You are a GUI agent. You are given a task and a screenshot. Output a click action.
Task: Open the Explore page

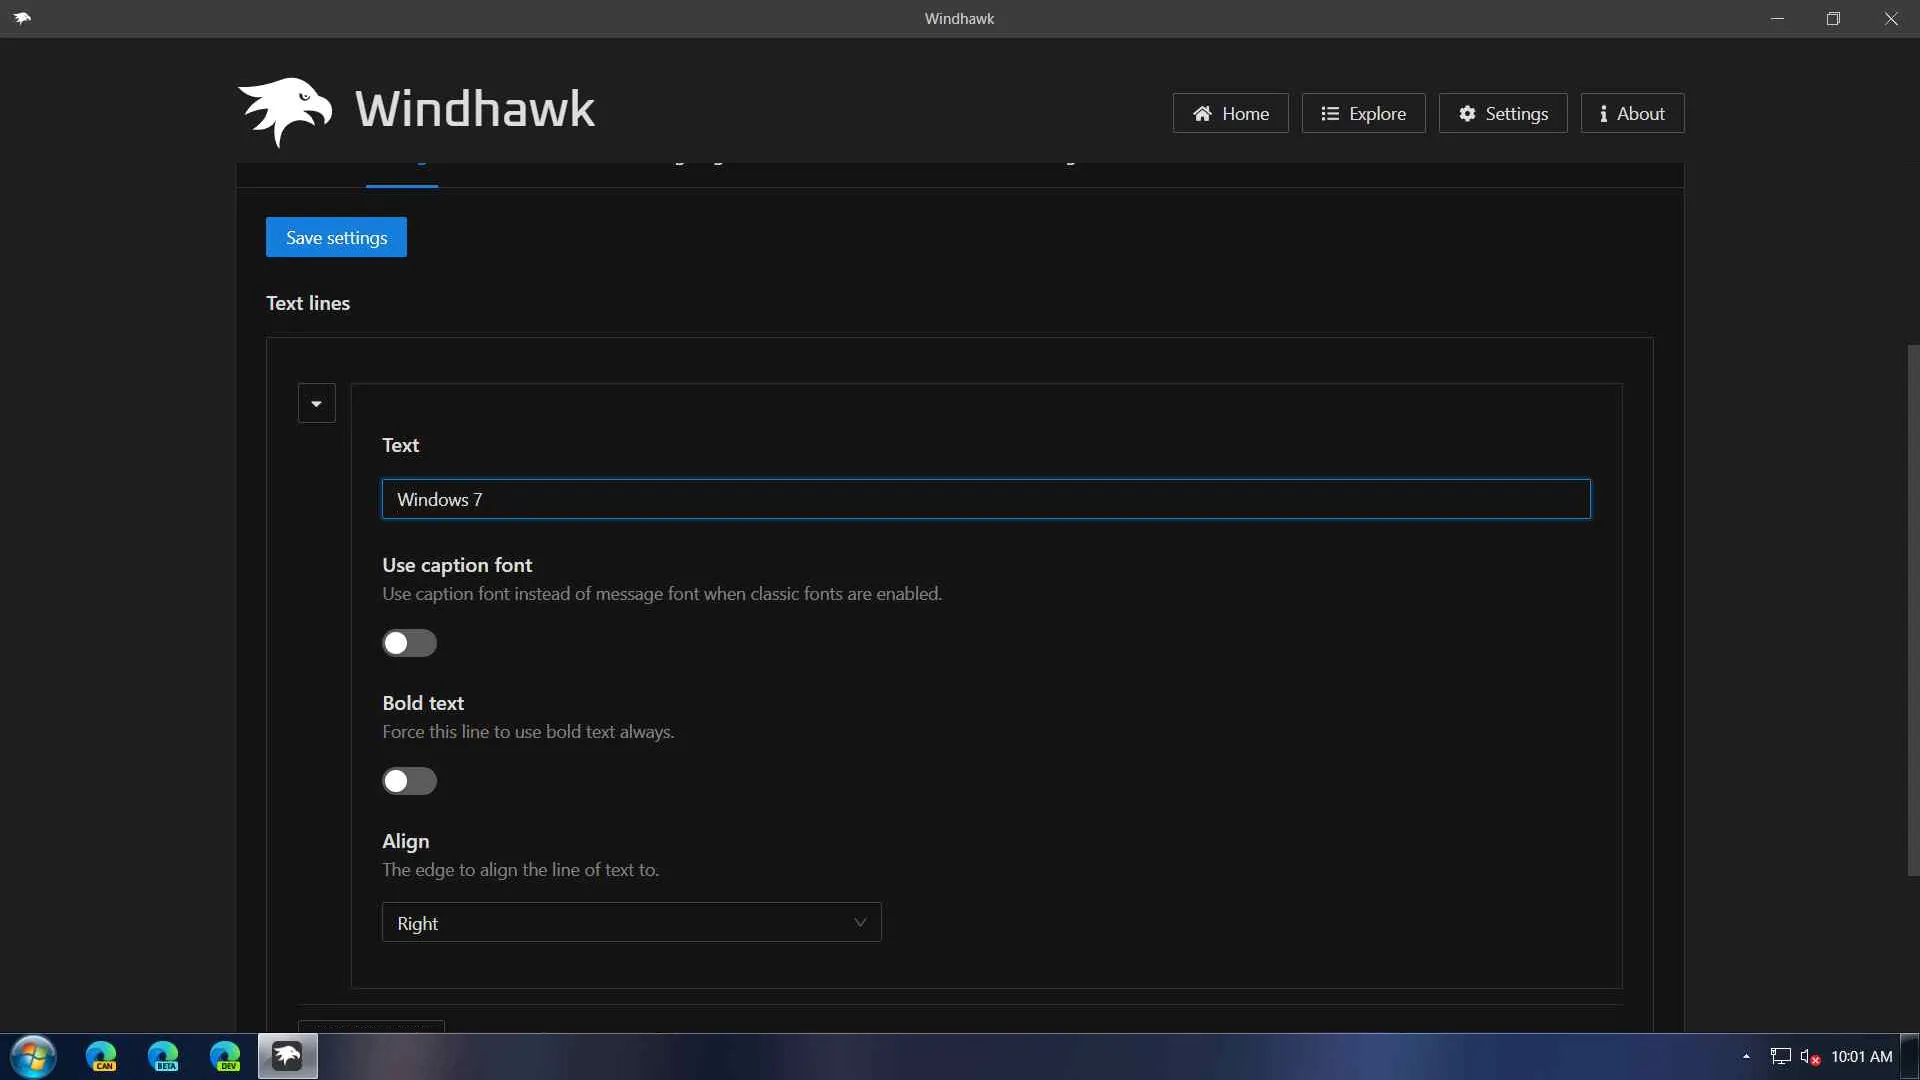[x=1363, y=113]
